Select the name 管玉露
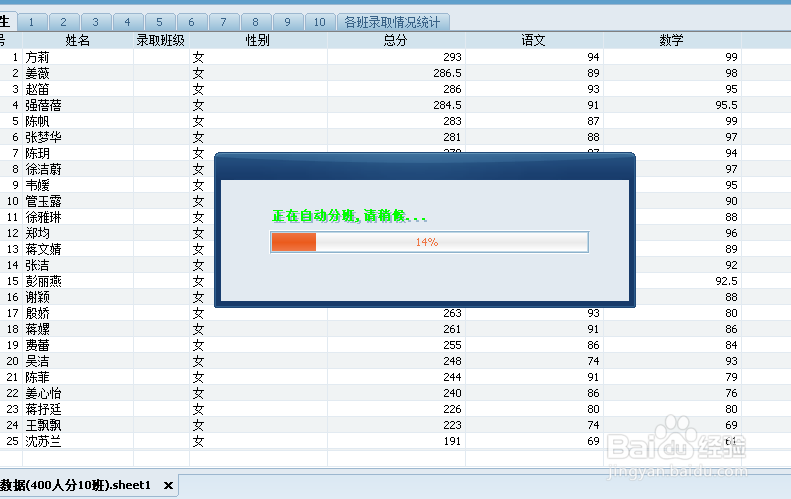 click(x=43, y=201)
